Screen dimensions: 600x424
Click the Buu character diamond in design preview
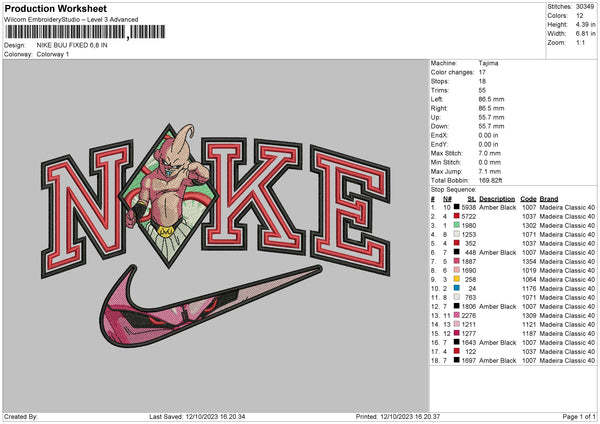[168, 195]
